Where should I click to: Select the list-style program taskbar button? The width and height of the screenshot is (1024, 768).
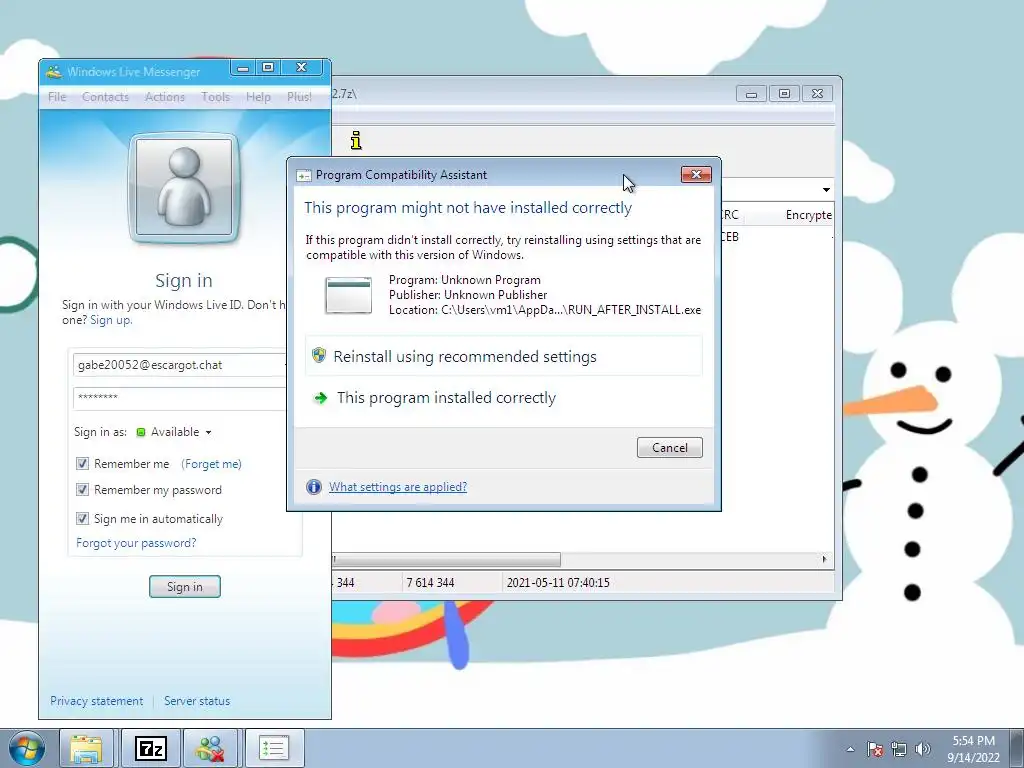[274, 748]
